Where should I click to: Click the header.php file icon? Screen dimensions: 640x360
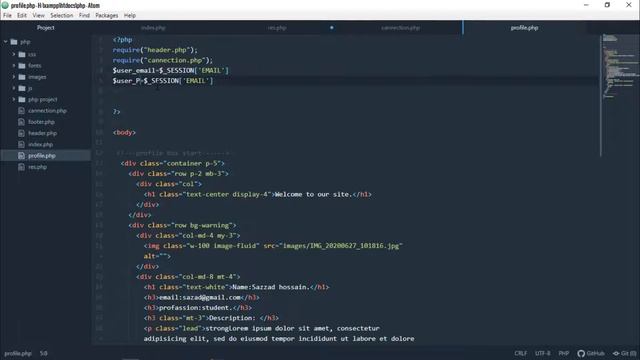pyautogui.click(x=22, y=133)
